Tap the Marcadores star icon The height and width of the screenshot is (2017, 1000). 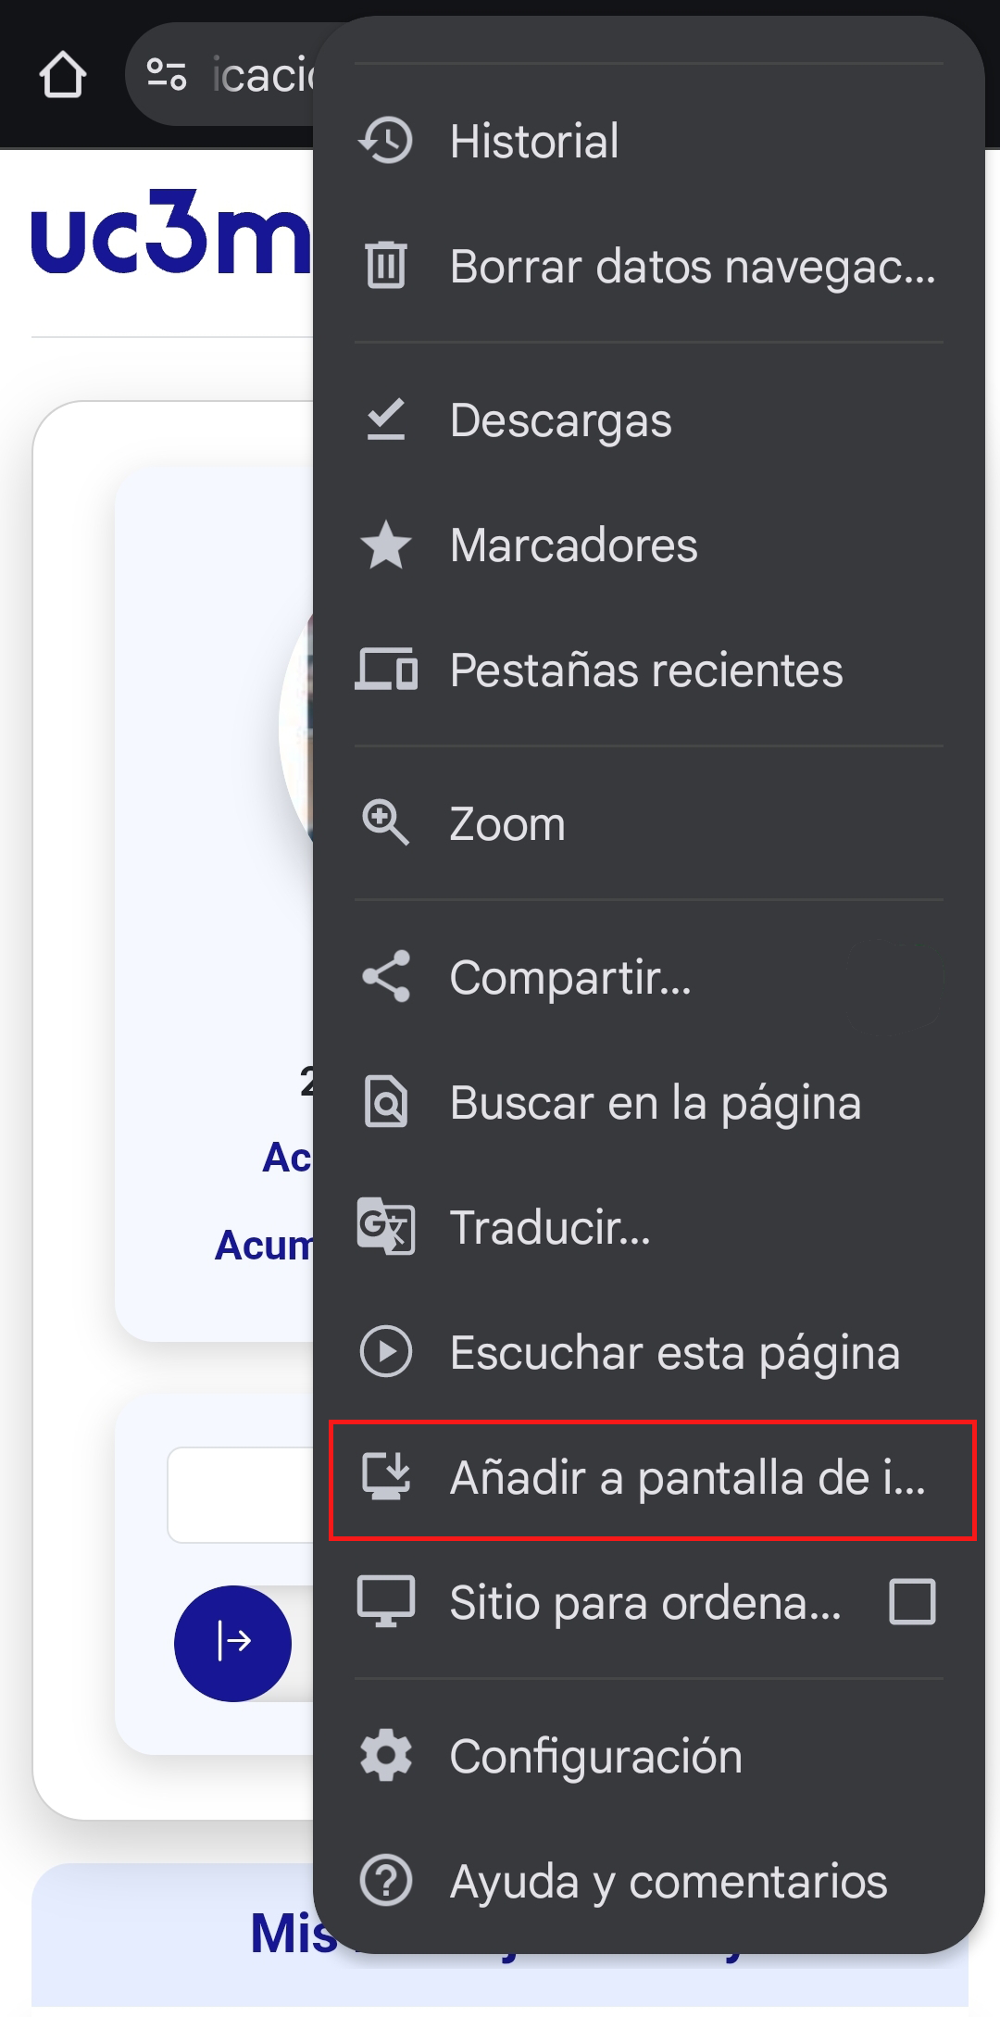click(386, 545)
